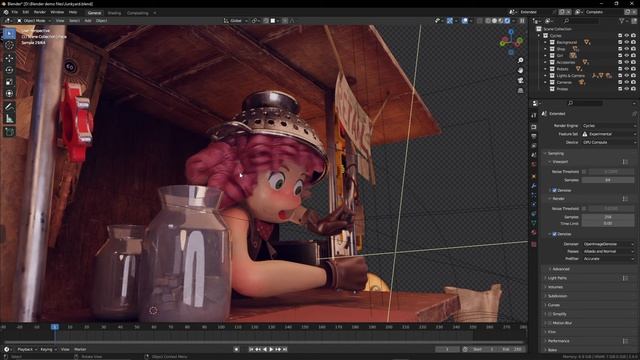Open the Render properties tab icon
Screen dimensions: 640x360
(533, 127)
